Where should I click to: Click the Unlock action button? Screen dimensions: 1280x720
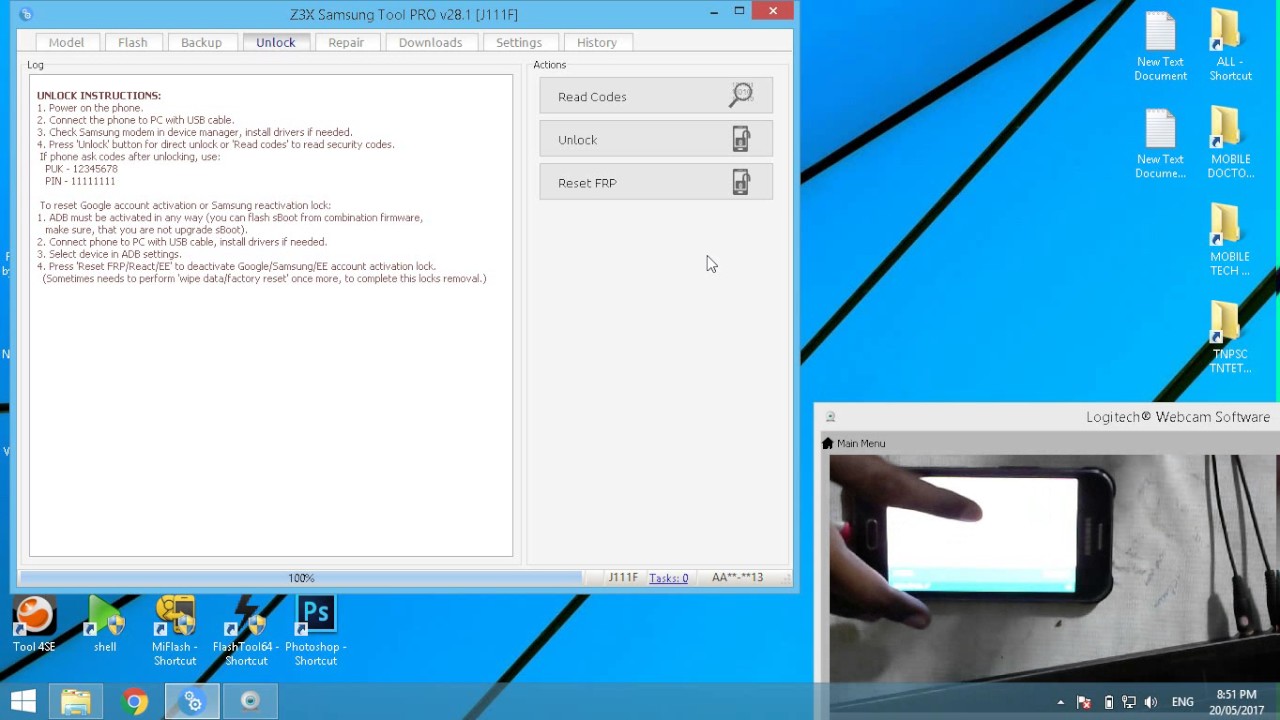tap(656, 139)
